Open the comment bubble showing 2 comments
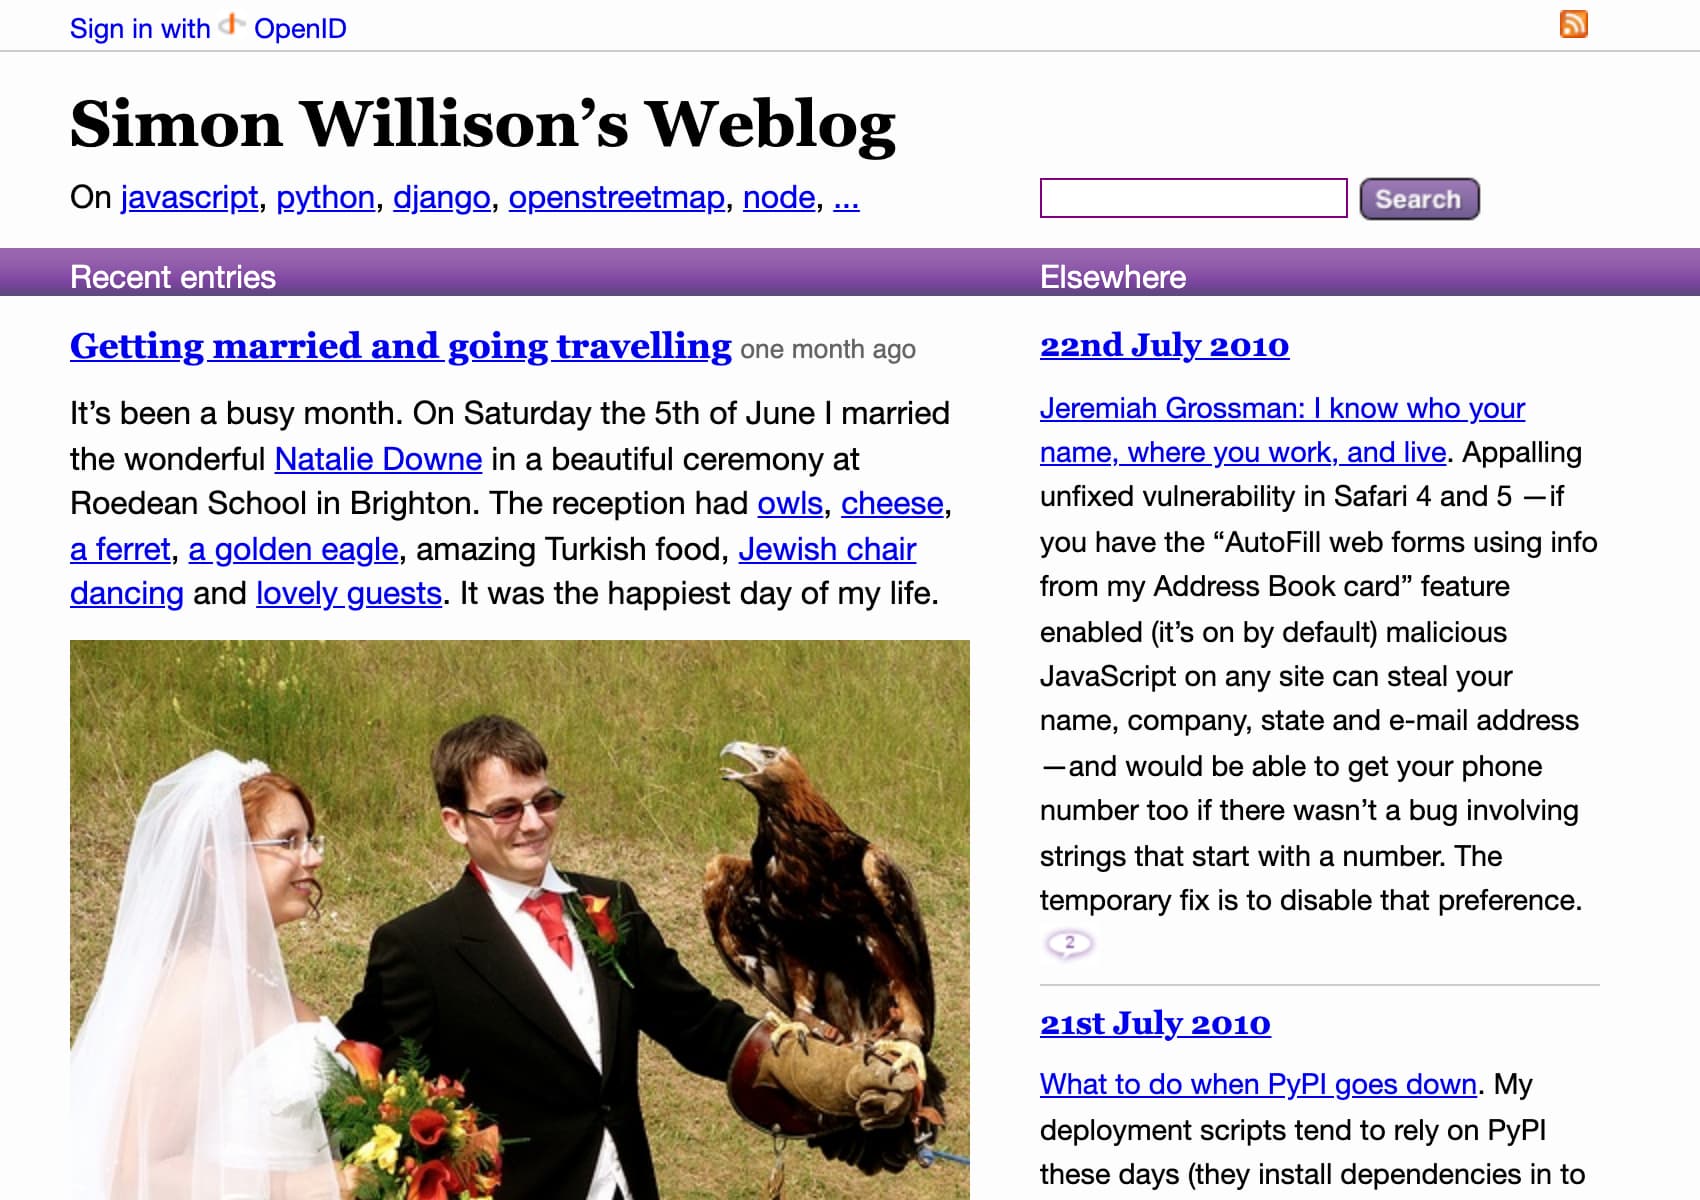The height and width of the screenshot is (1200, 1700). (1069, 943)
